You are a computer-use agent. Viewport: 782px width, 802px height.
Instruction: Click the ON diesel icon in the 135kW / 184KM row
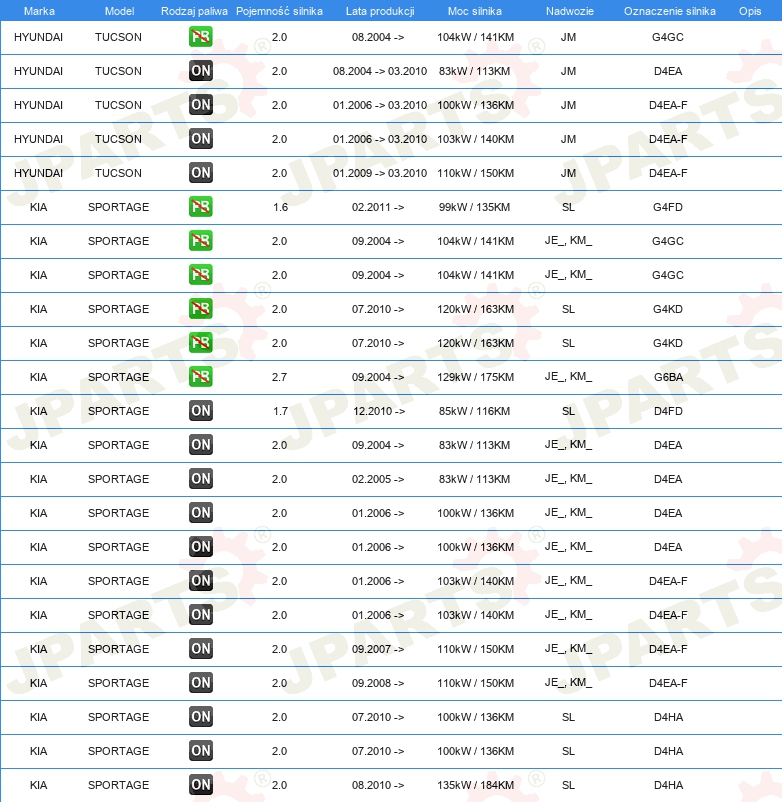point(200,785)
